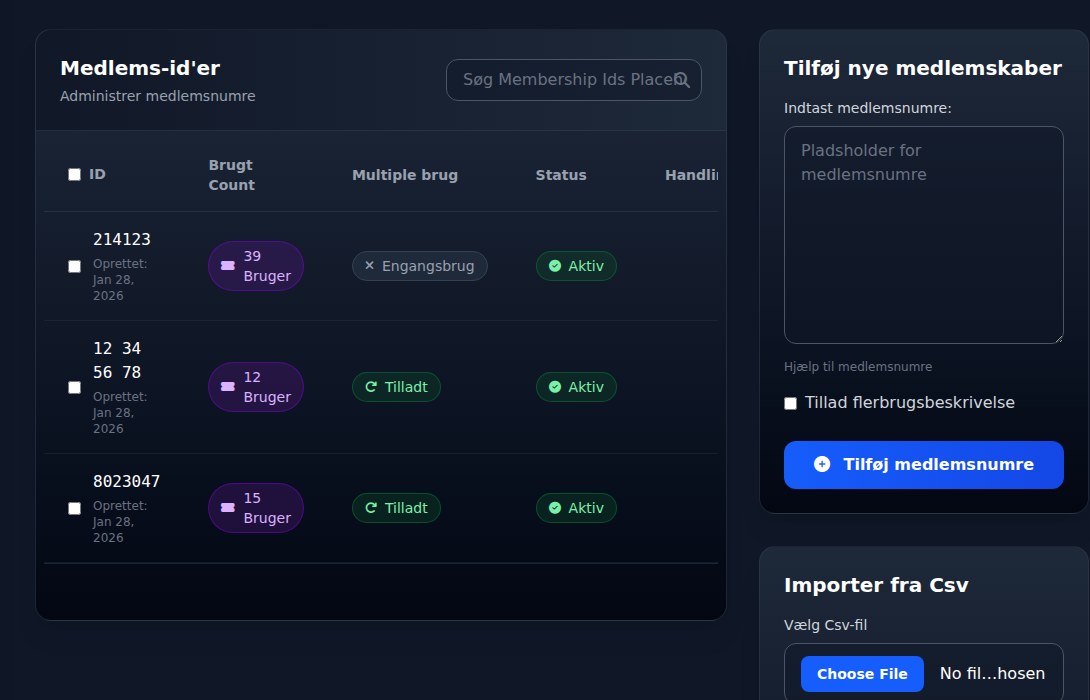Click member ID 8023047 text
This screenshot has width=1090, height=700.
127,481
